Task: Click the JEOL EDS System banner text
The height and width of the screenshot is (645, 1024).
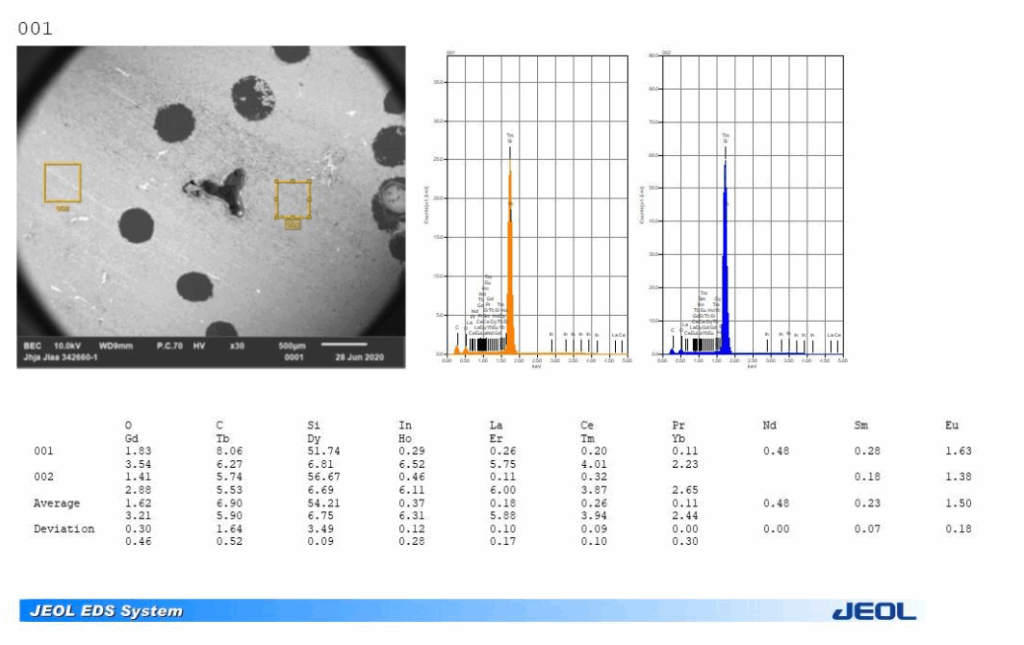Action: pyautogui.click(x=107, y=611)
